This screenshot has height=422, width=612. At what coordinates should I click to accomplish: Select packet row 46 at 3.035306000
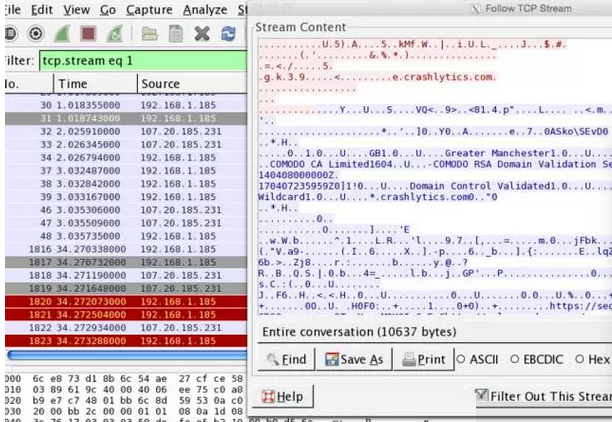(x=126, y=210)
